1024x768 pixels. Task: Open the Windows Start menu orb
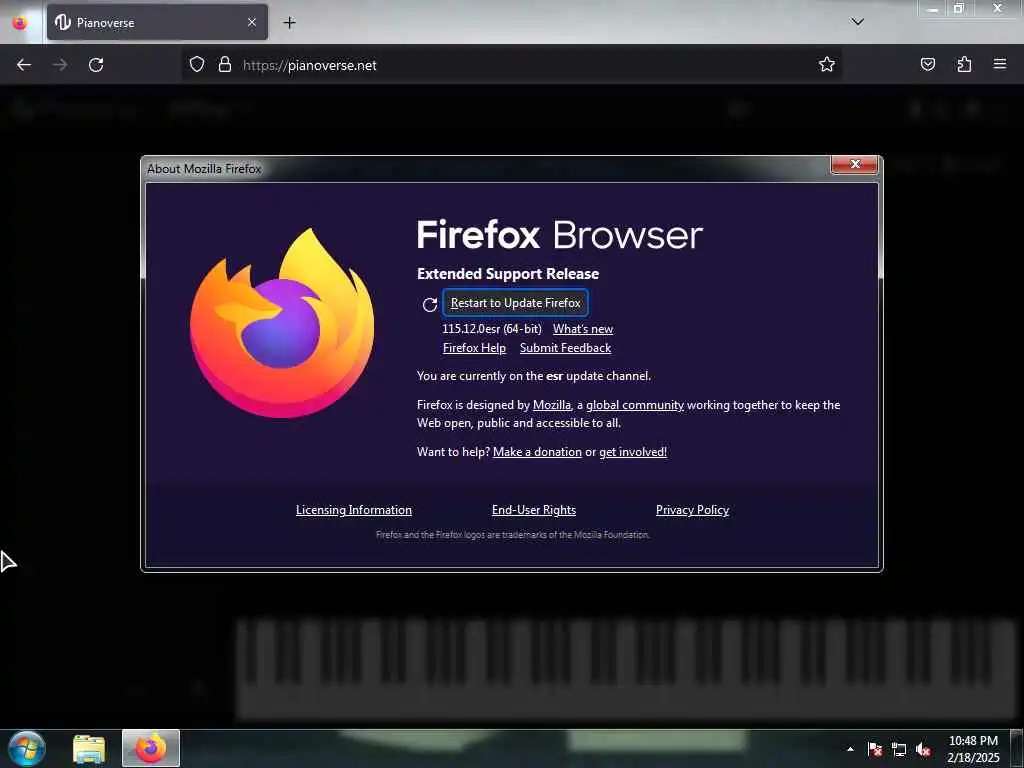27,748
